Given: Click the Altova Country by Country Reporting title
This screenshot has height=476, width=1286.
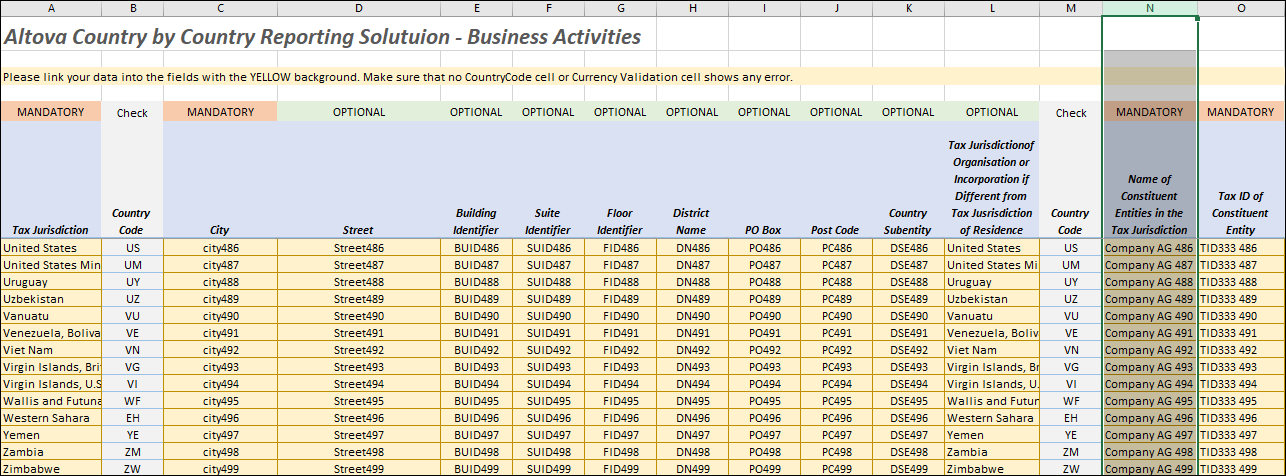Looking at the screenshot, I should tap(322, 38).
